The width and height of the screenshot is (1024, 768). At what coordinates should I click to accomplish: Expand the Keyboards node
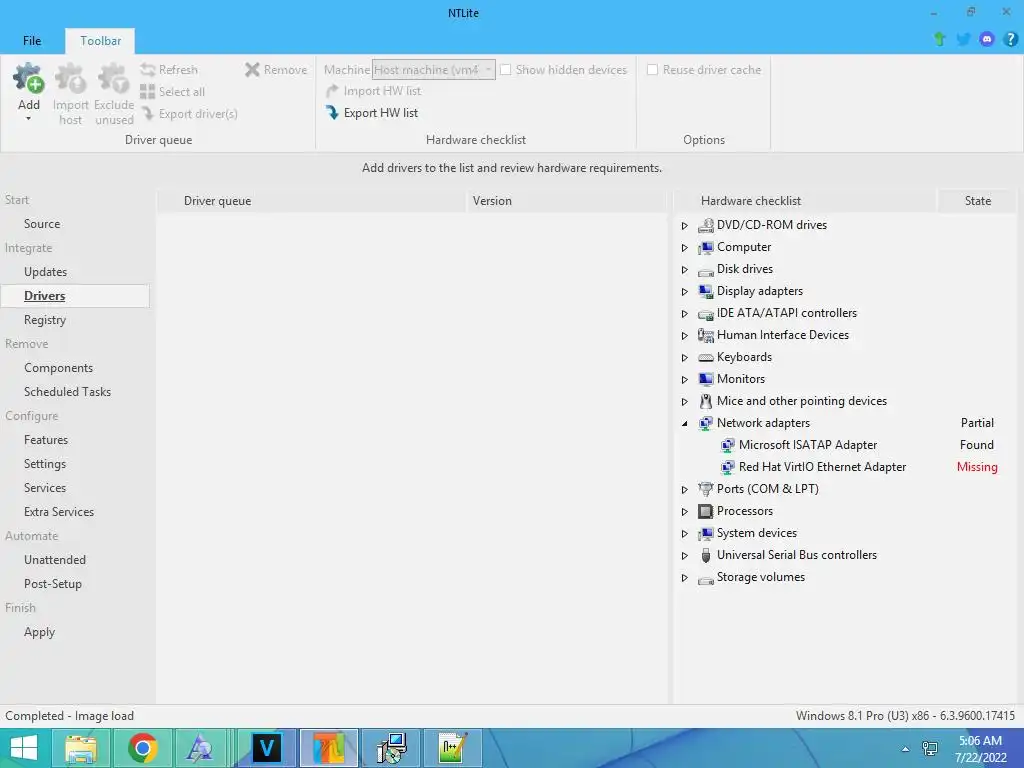(x=684, y=357)
